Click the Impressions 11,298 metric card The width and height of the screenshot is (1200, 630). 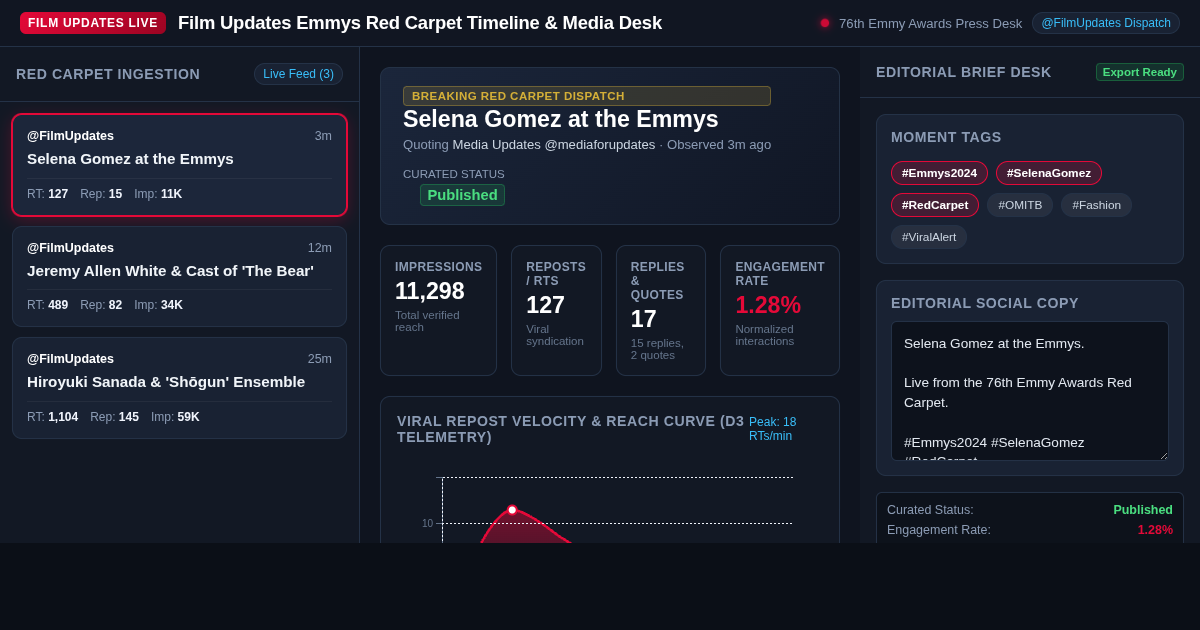pyautogui.click(x=438, y=310)
